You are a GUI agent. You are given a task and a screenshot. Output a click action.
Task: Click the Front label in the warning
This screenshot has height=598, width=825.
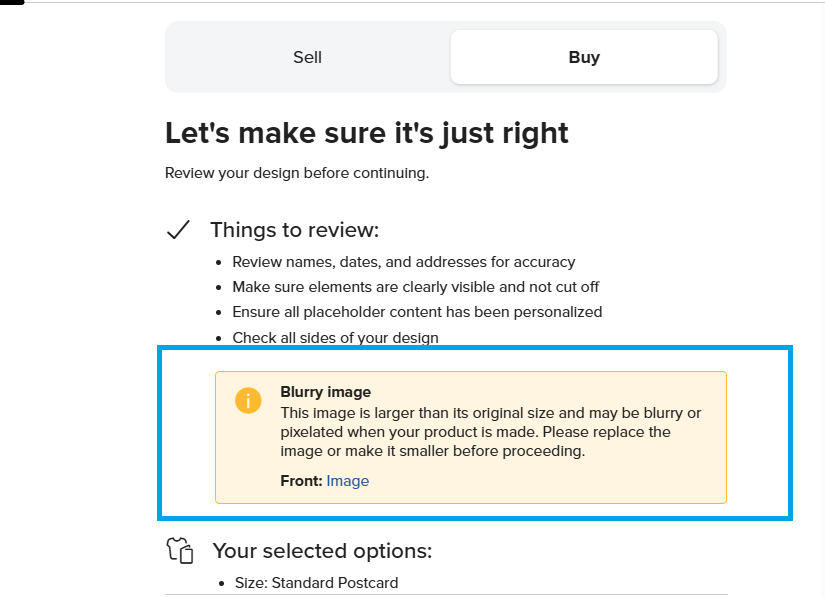tap(301, 481)
